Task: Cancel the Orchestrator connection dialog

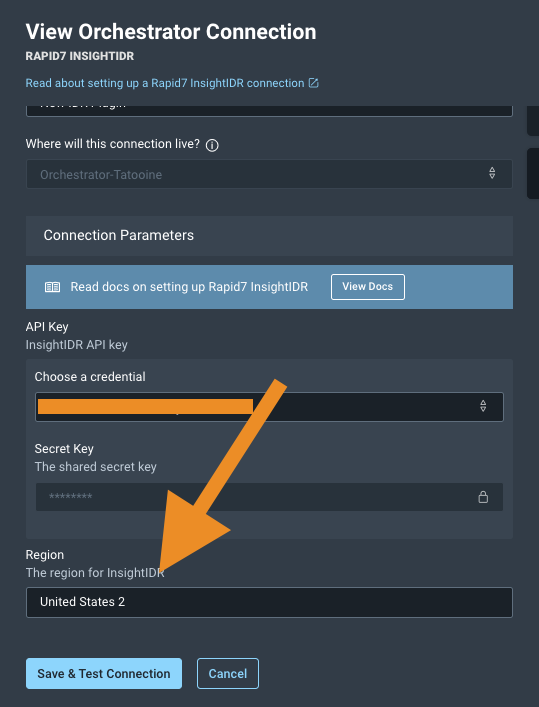Action: click(x=228, y=674)
